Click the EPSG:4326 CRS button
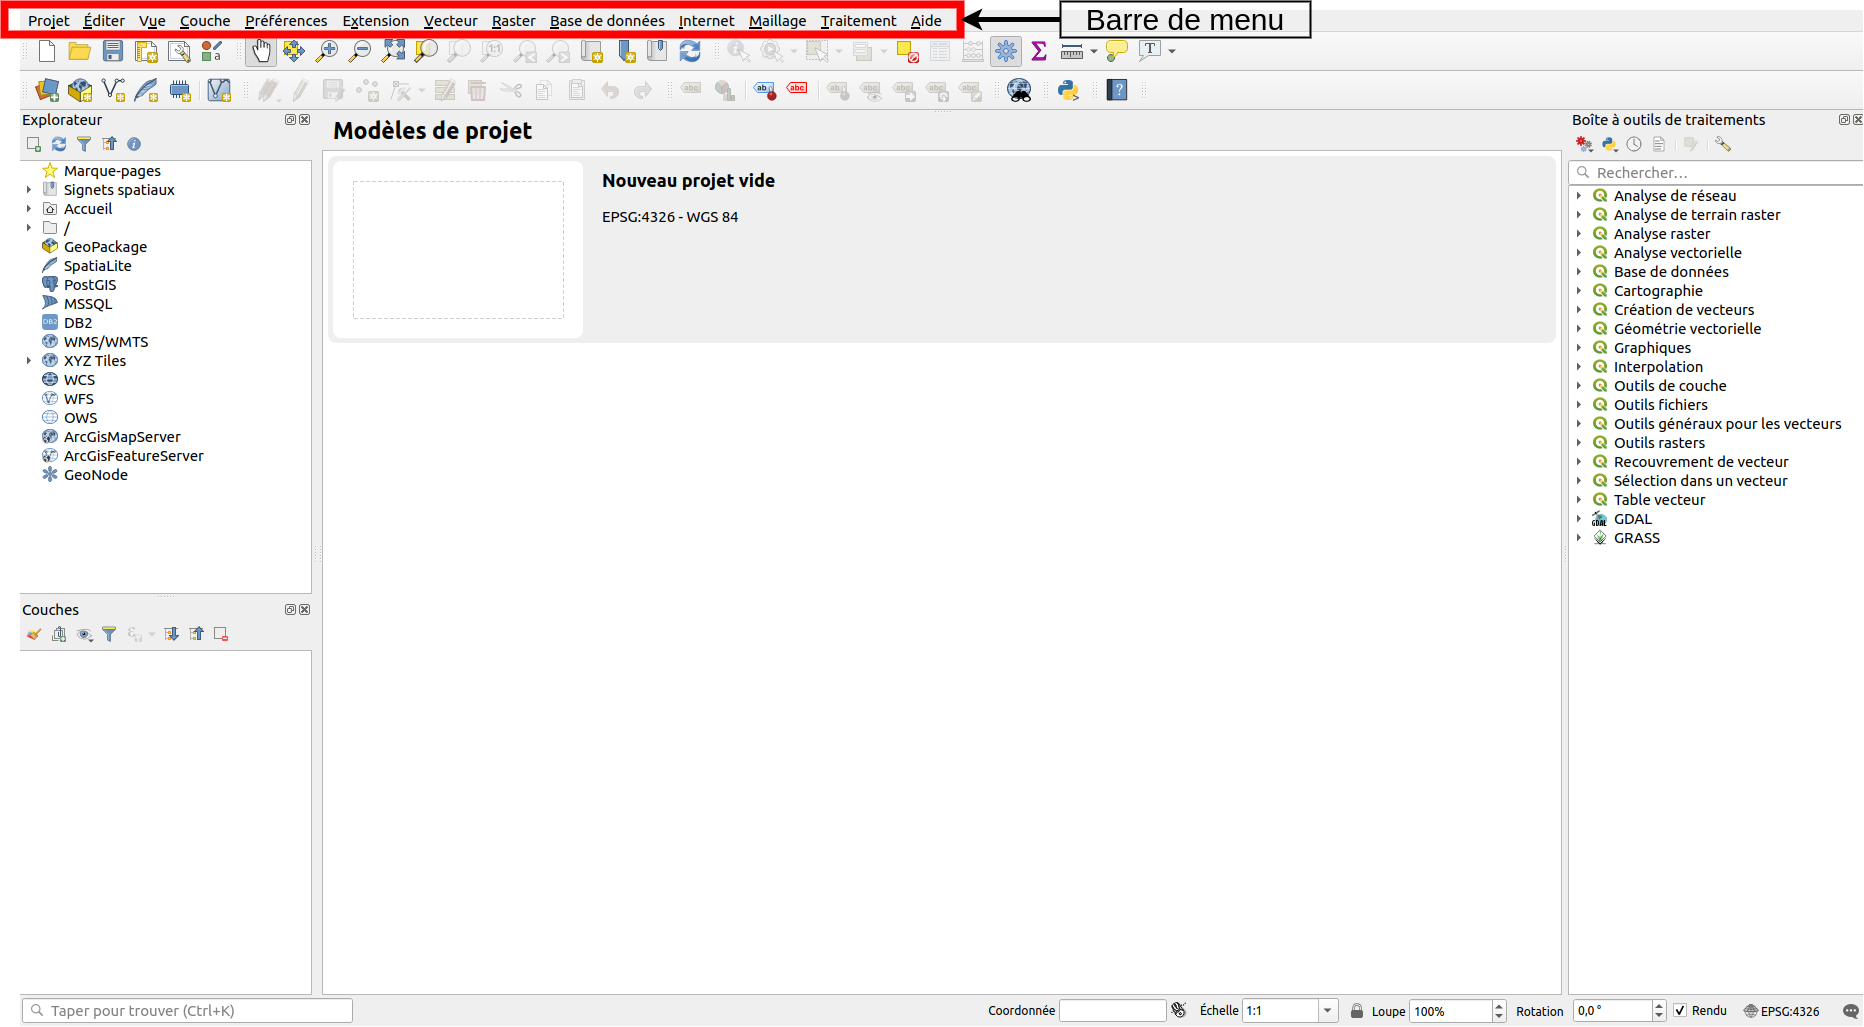Viewport: 1864px width, 1027px height. pyautogui.click(x=1782, y=1011)
